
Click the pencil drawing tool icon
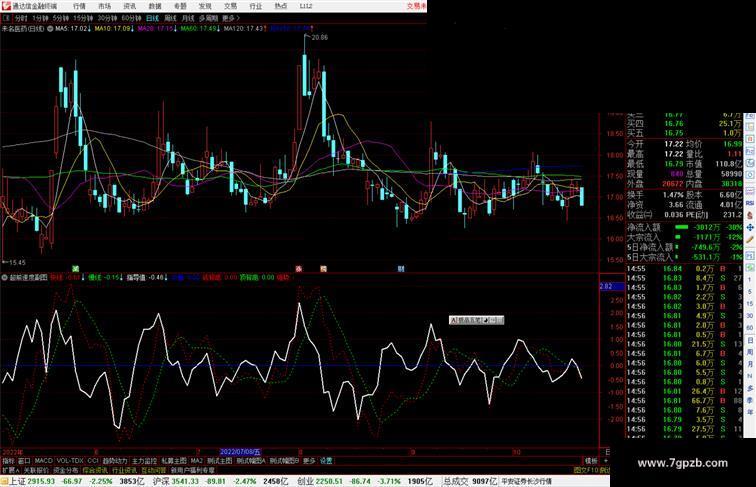coord(750,240)
